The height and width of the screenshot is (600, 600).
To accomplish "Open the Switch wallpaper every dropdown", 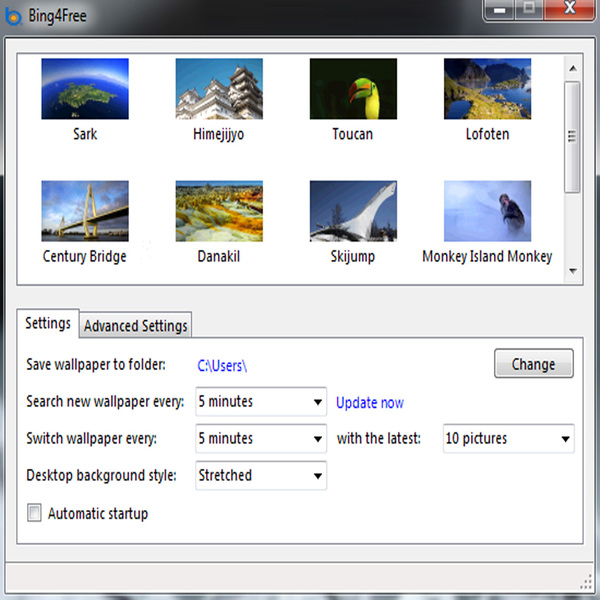I will [261, 439].
